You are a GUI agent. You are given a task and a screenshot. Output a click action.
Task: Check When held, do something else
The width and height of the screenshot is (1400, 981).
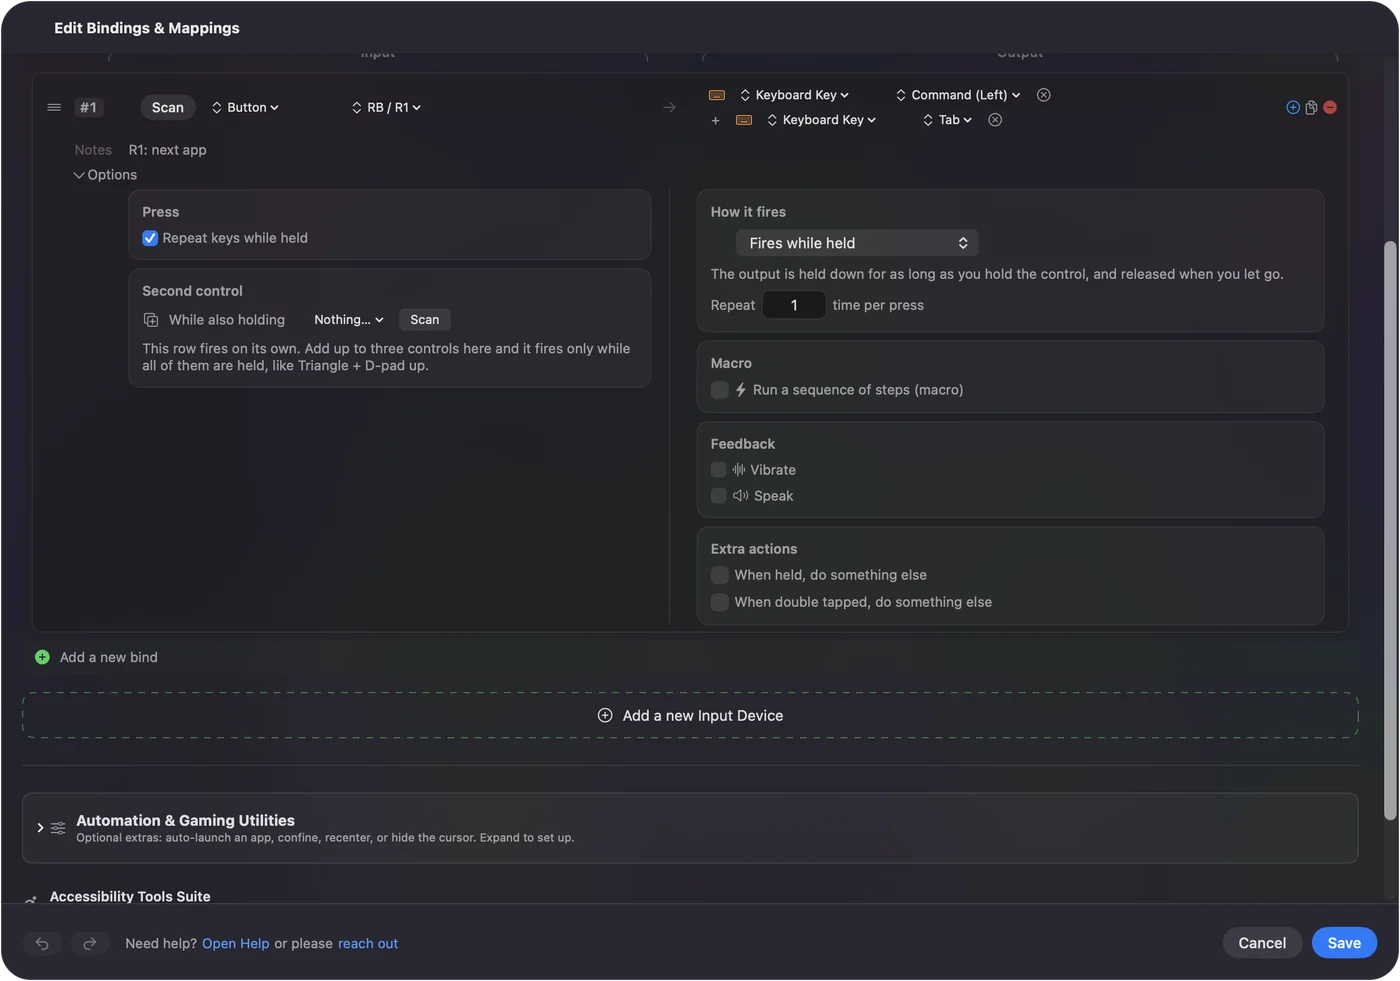[x=719, y=575]
